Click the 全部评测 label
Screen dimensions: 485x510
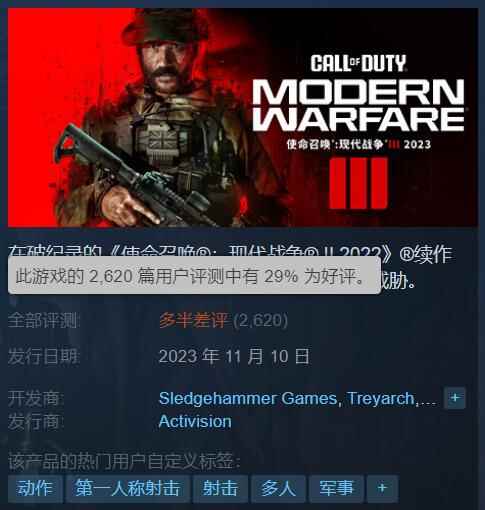tap(44, 321)
